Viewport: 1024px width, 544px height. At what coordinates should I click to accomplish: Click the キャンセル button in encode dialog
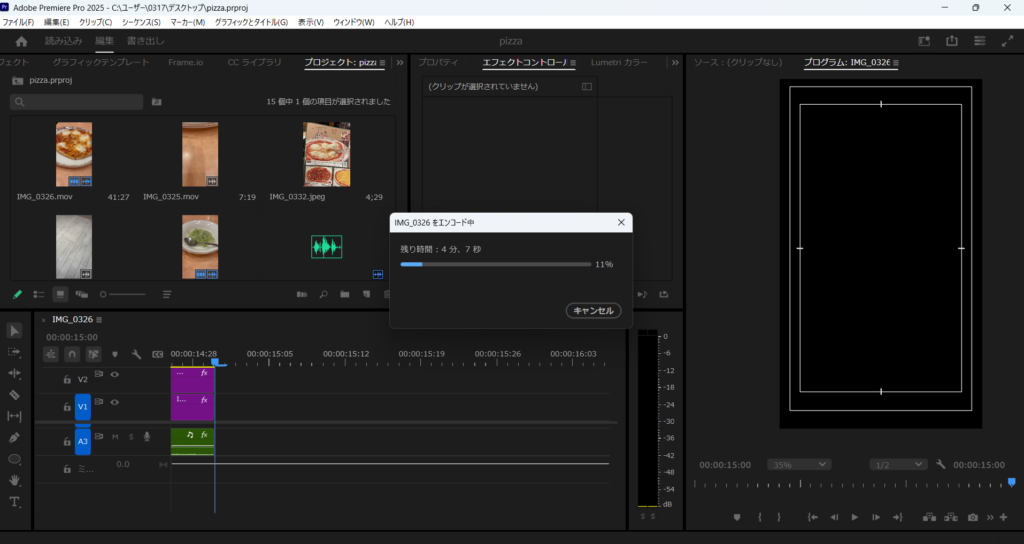click(x=593, y=311)
